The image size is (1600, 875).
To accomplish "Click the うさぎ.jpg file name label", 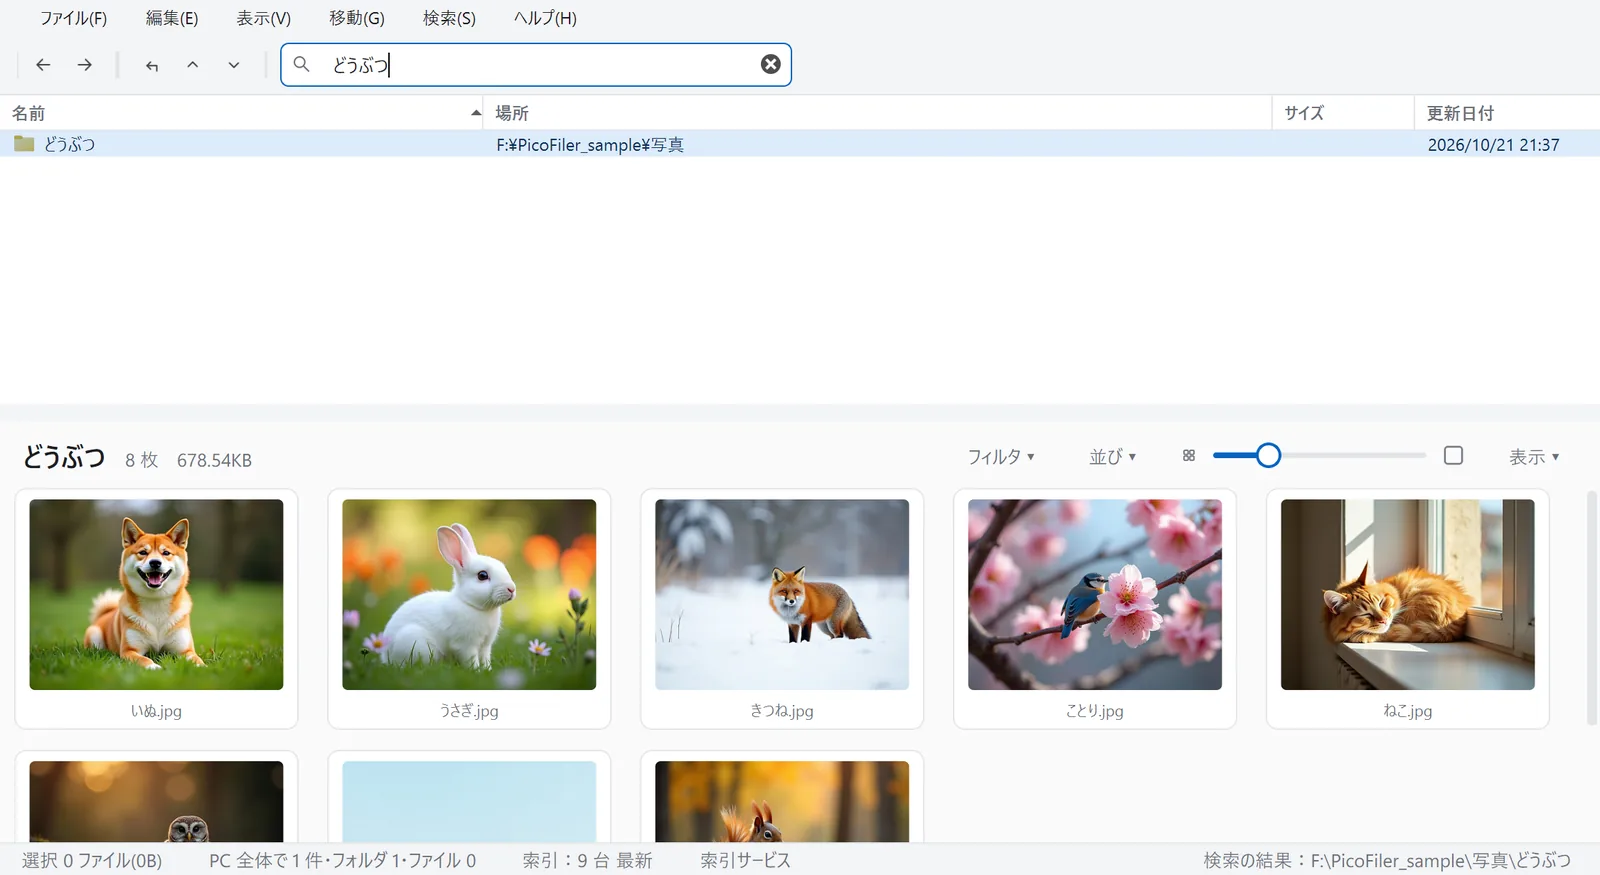I will pos(469,711).
